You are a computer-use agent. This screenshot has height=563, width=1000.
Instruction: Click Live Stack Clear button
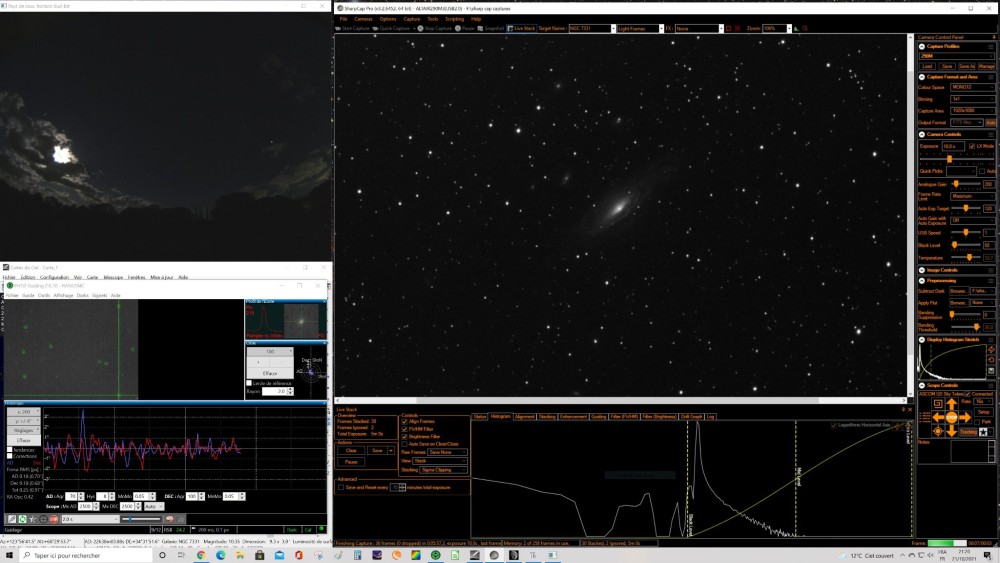click(x=351, y=451)
